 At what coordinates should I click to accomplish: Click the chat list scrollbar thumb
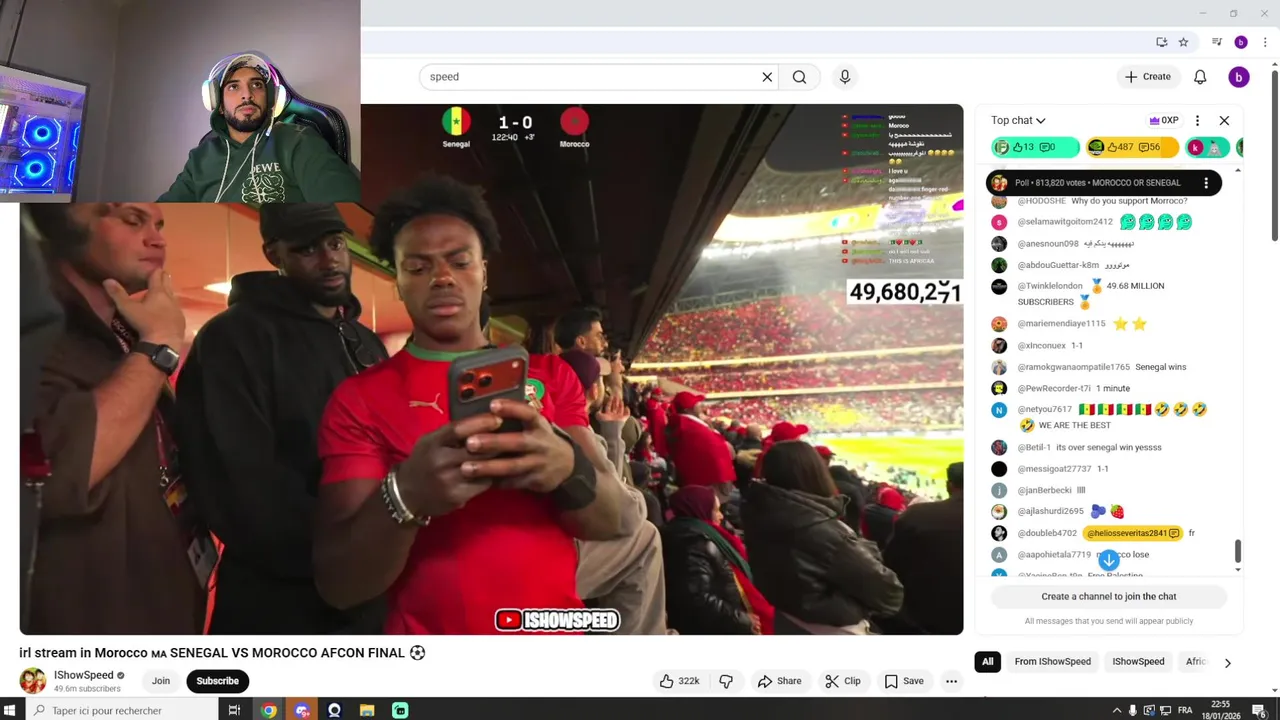click(x=1238, y=551)
